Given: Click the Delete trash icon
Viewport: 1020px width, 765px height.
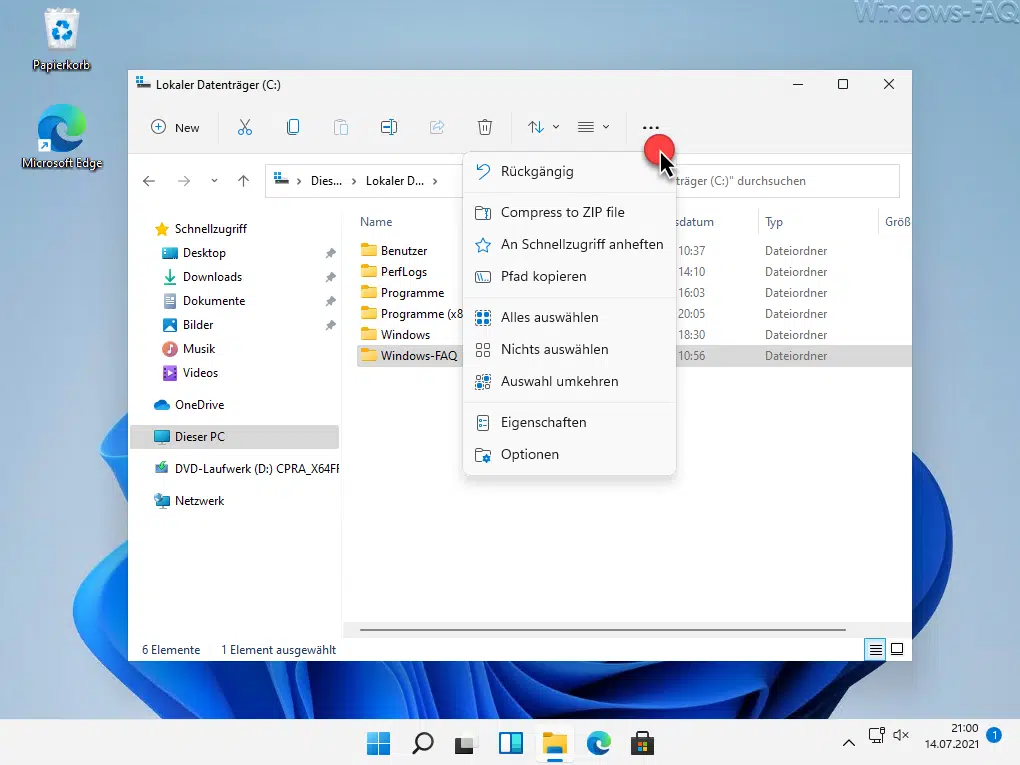Looking at the screenshot, I should 485,127.
